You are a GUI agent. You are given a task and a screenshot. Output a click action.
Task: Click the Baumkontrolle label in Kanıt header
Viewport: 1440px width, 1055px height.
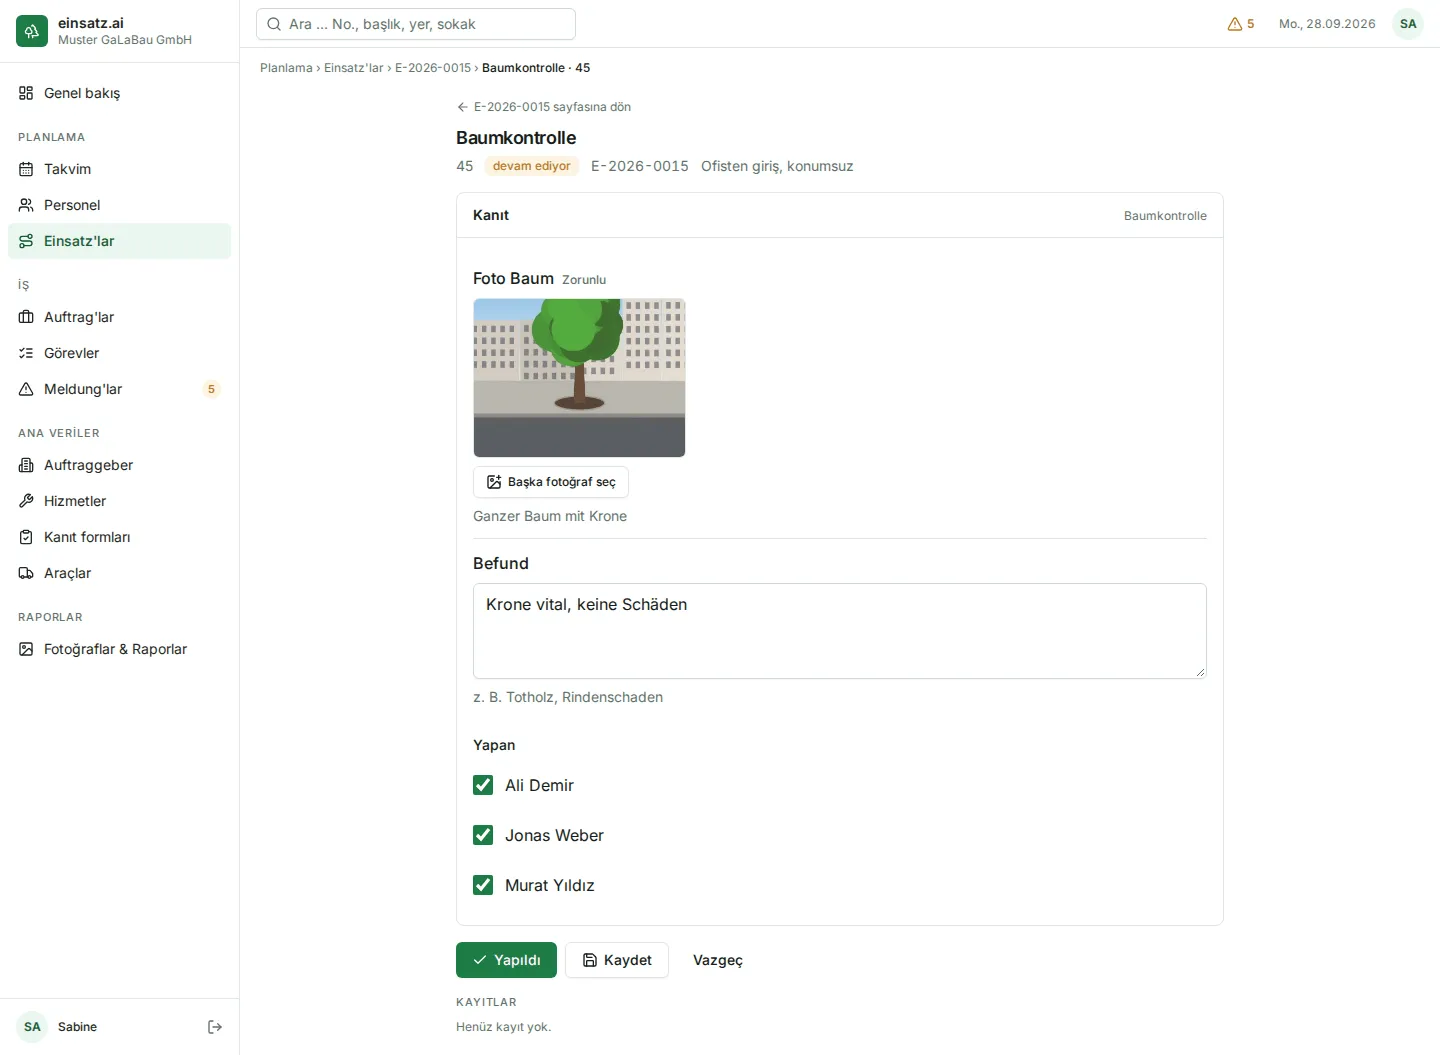(1165, 216)
